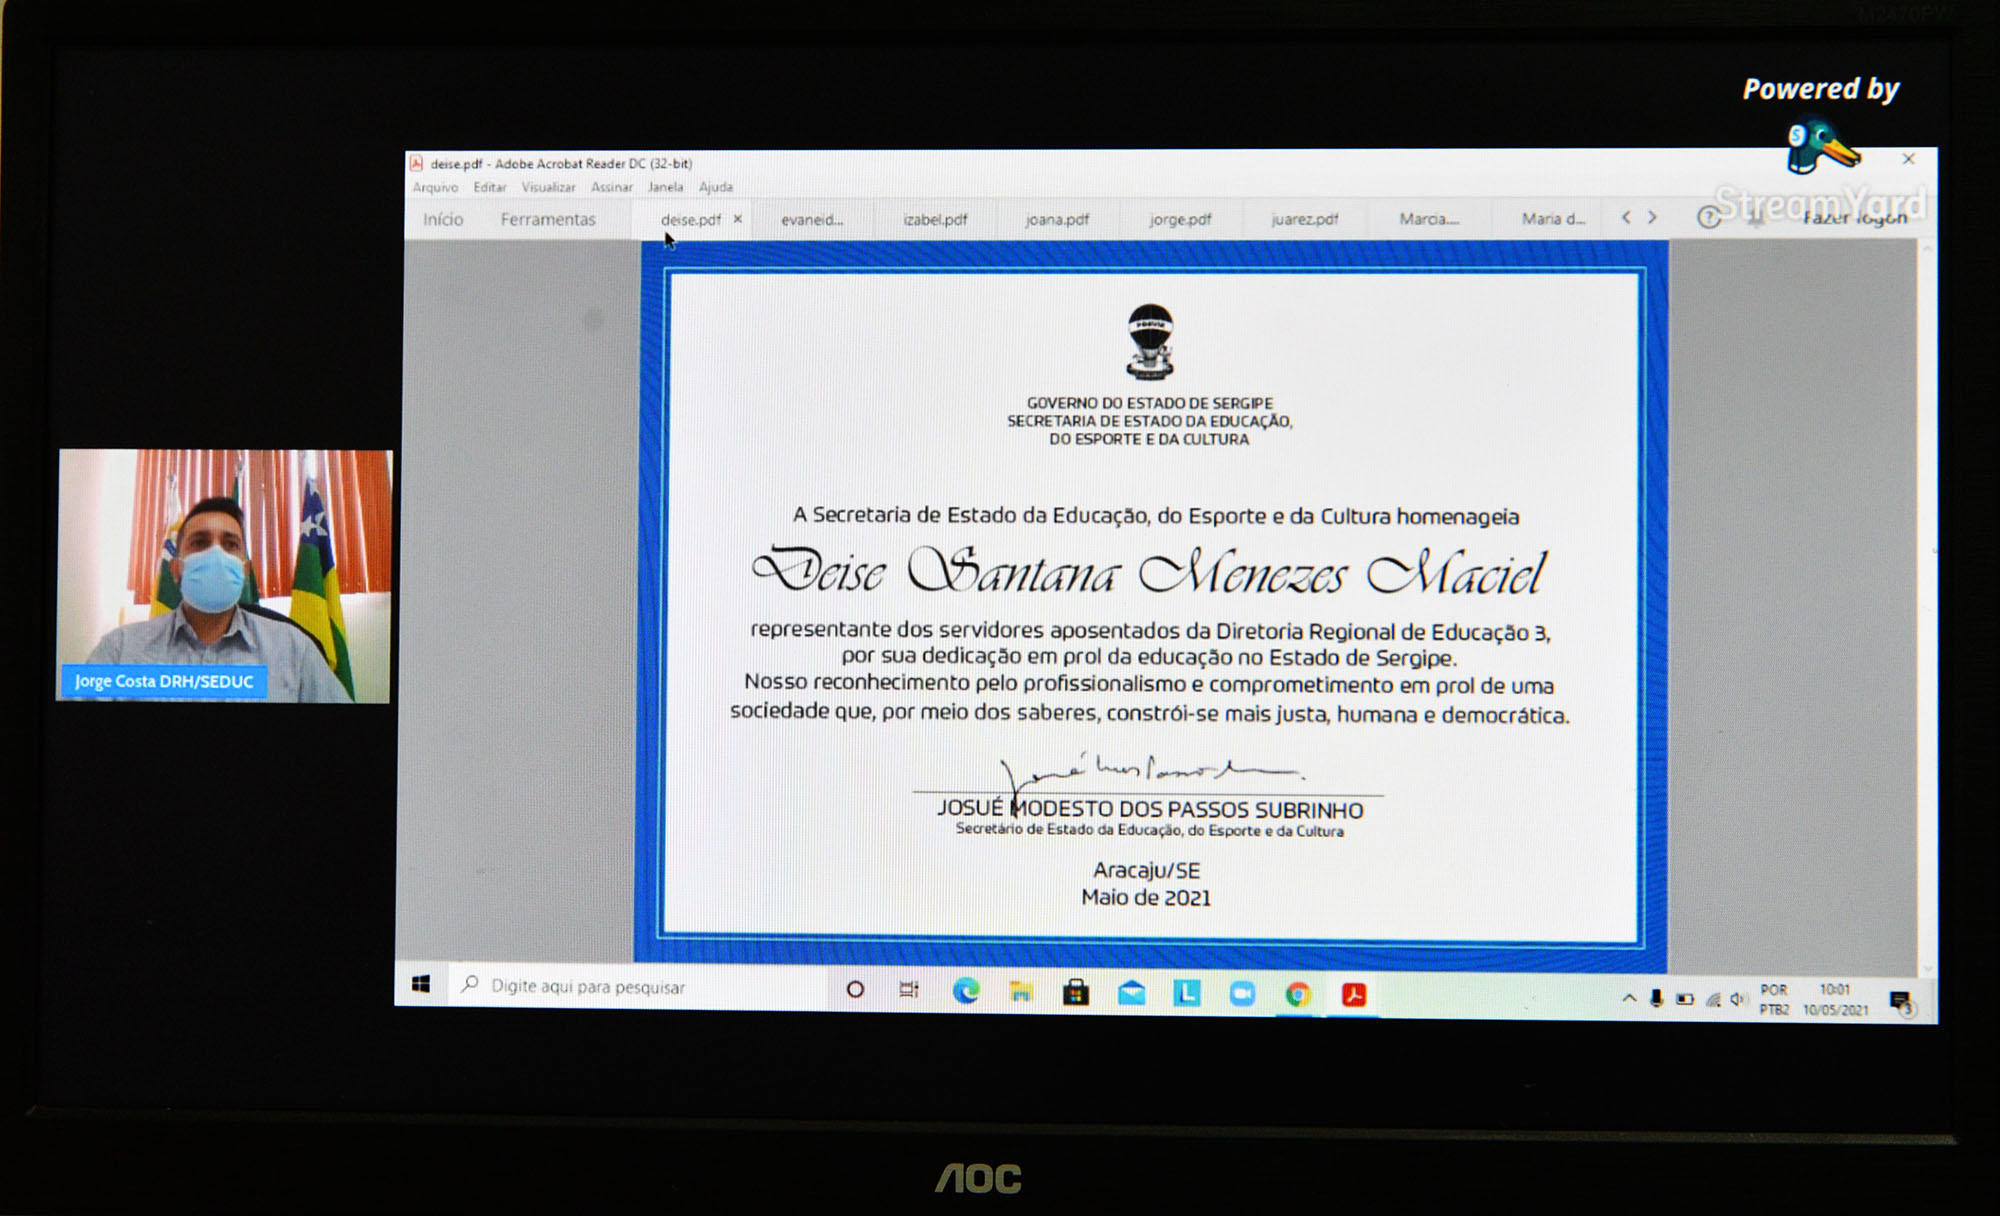Switch to the jorge.pdf tab

[1180, 219]
